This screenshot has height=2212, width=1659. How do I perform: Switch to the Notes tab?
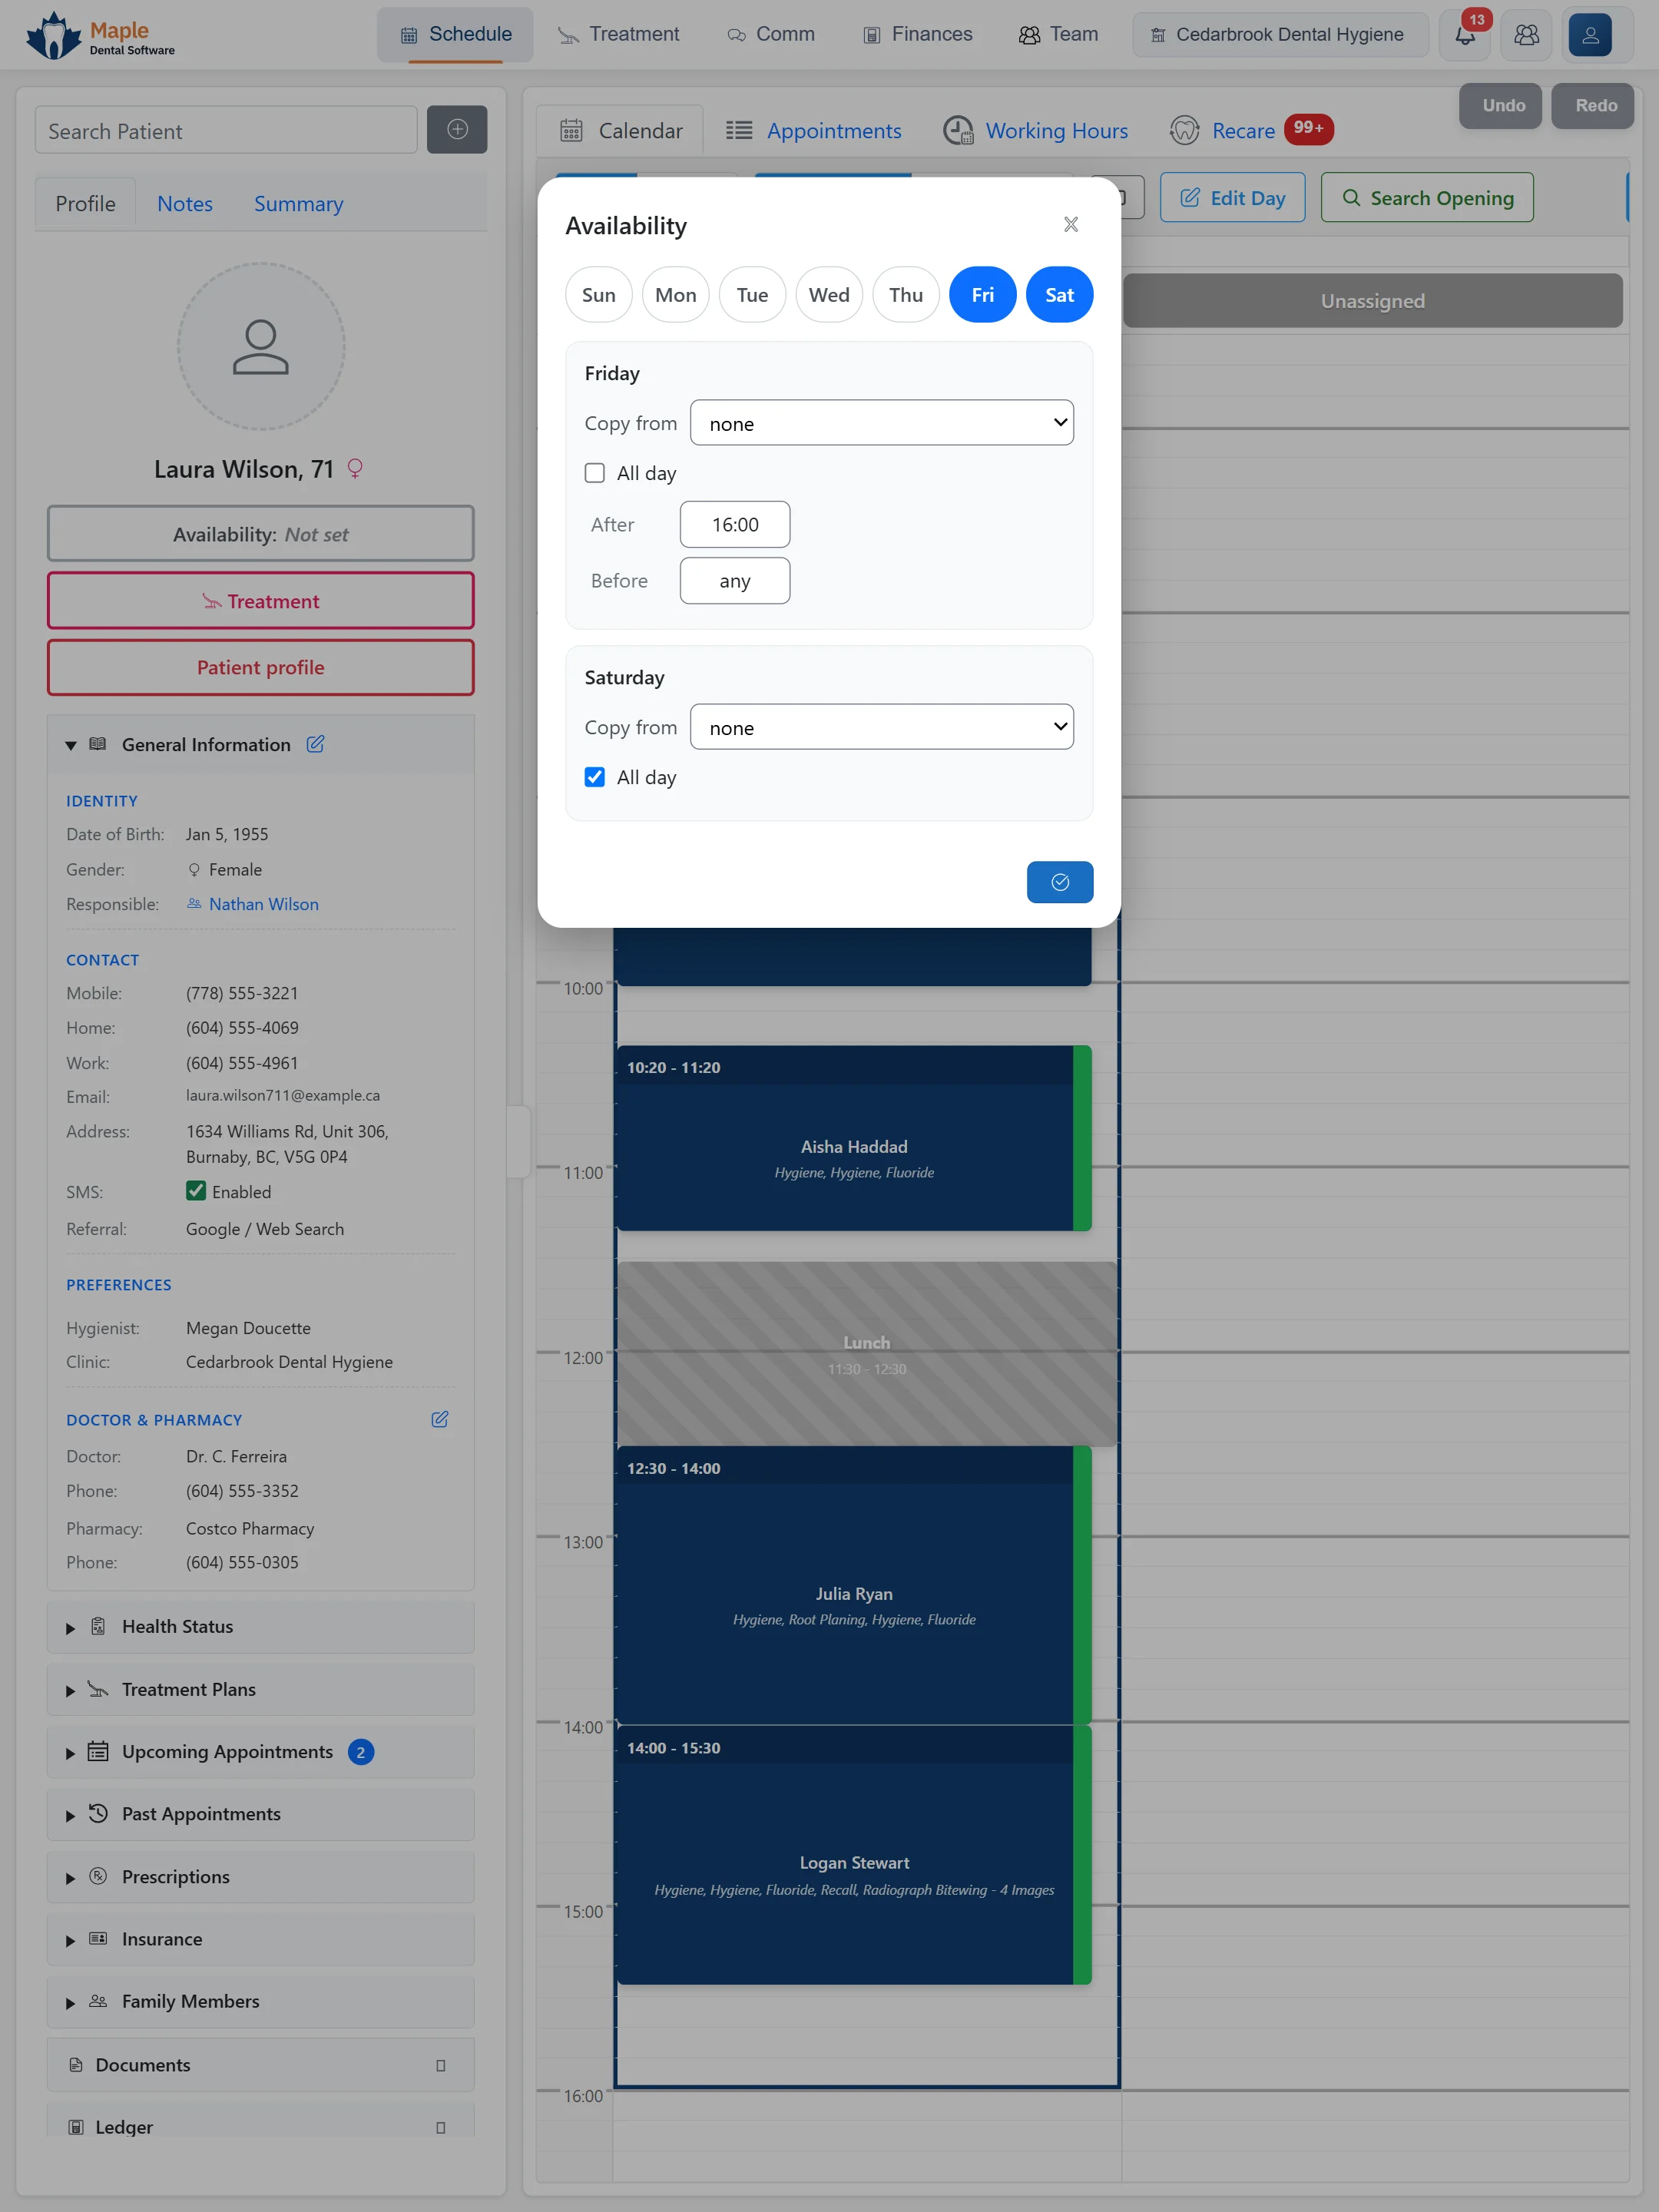tap(185, 204)
